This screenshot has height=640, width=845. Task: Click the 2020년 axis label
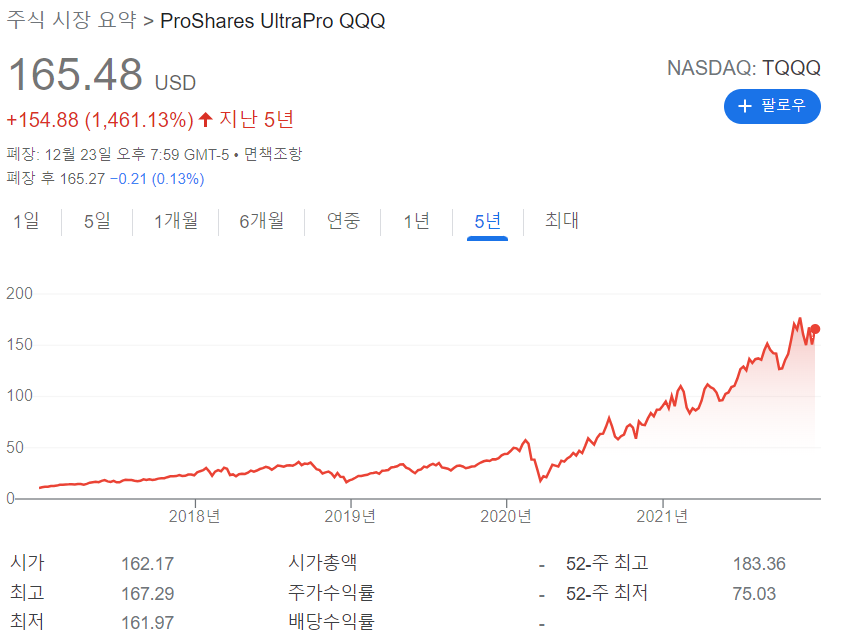click(506, 516)
